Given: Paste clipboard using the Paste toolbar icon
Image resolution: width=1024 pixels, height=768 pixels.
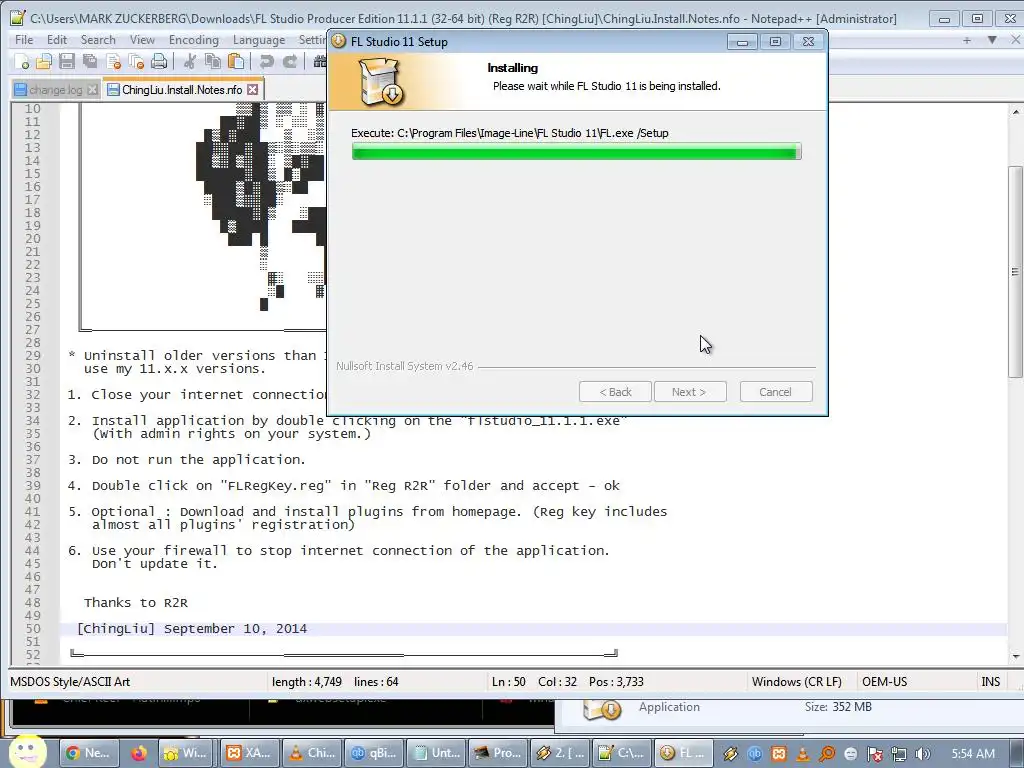Looking at the screenshot, I should 236,62.
